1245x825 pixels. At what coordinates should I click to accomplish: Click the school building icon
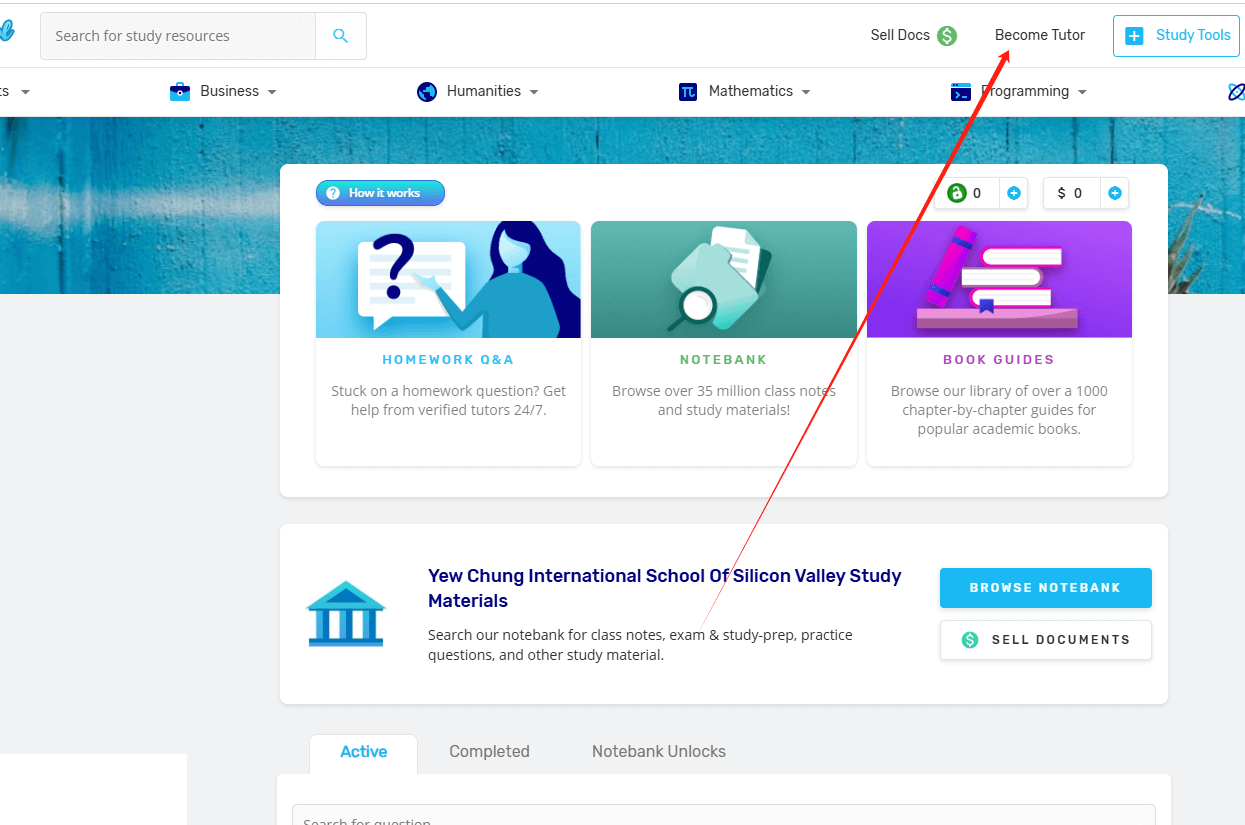(346, 613)
